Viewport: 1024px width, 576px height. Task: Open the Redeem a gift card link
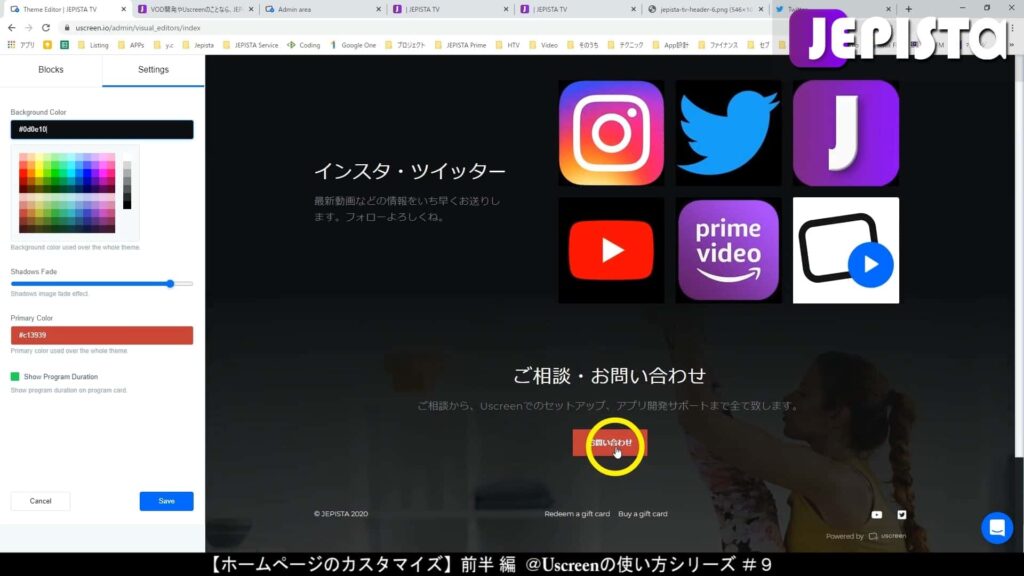click(x=577, y=514)
